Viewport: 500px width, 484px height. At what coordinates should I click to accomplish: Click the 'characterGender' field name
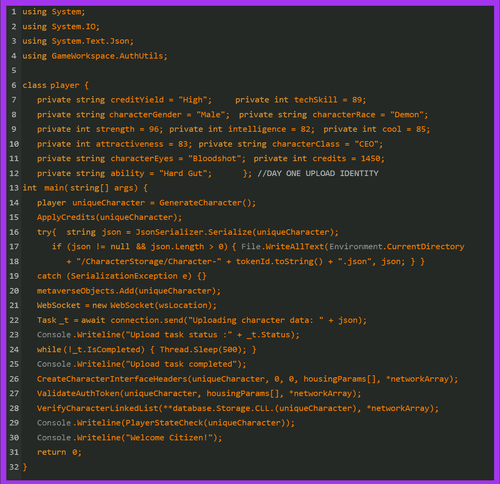click(145, 115)
